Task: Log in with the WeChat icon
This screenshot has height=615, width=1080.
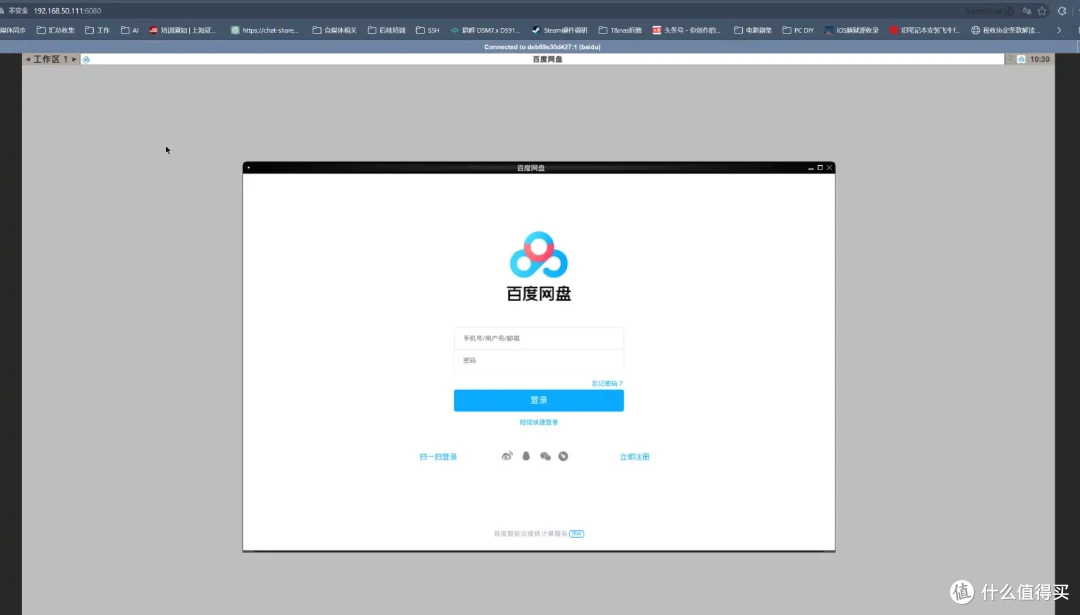Action: click(545, 456)
